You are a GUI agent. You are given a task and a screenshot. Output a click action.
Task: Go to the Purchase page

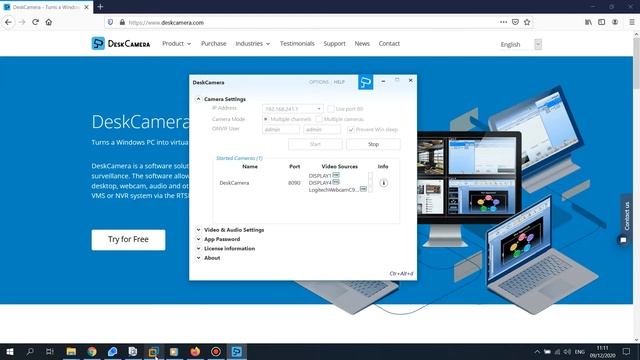tap(213, 43)
